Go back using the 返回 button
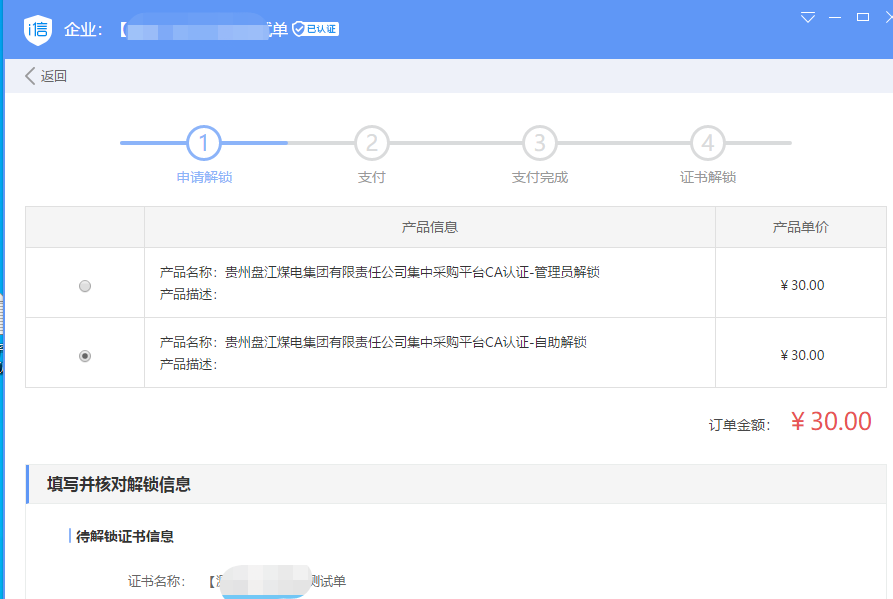Image resolution: width=893 pixels, height=599 pixels. click(46, 76)
